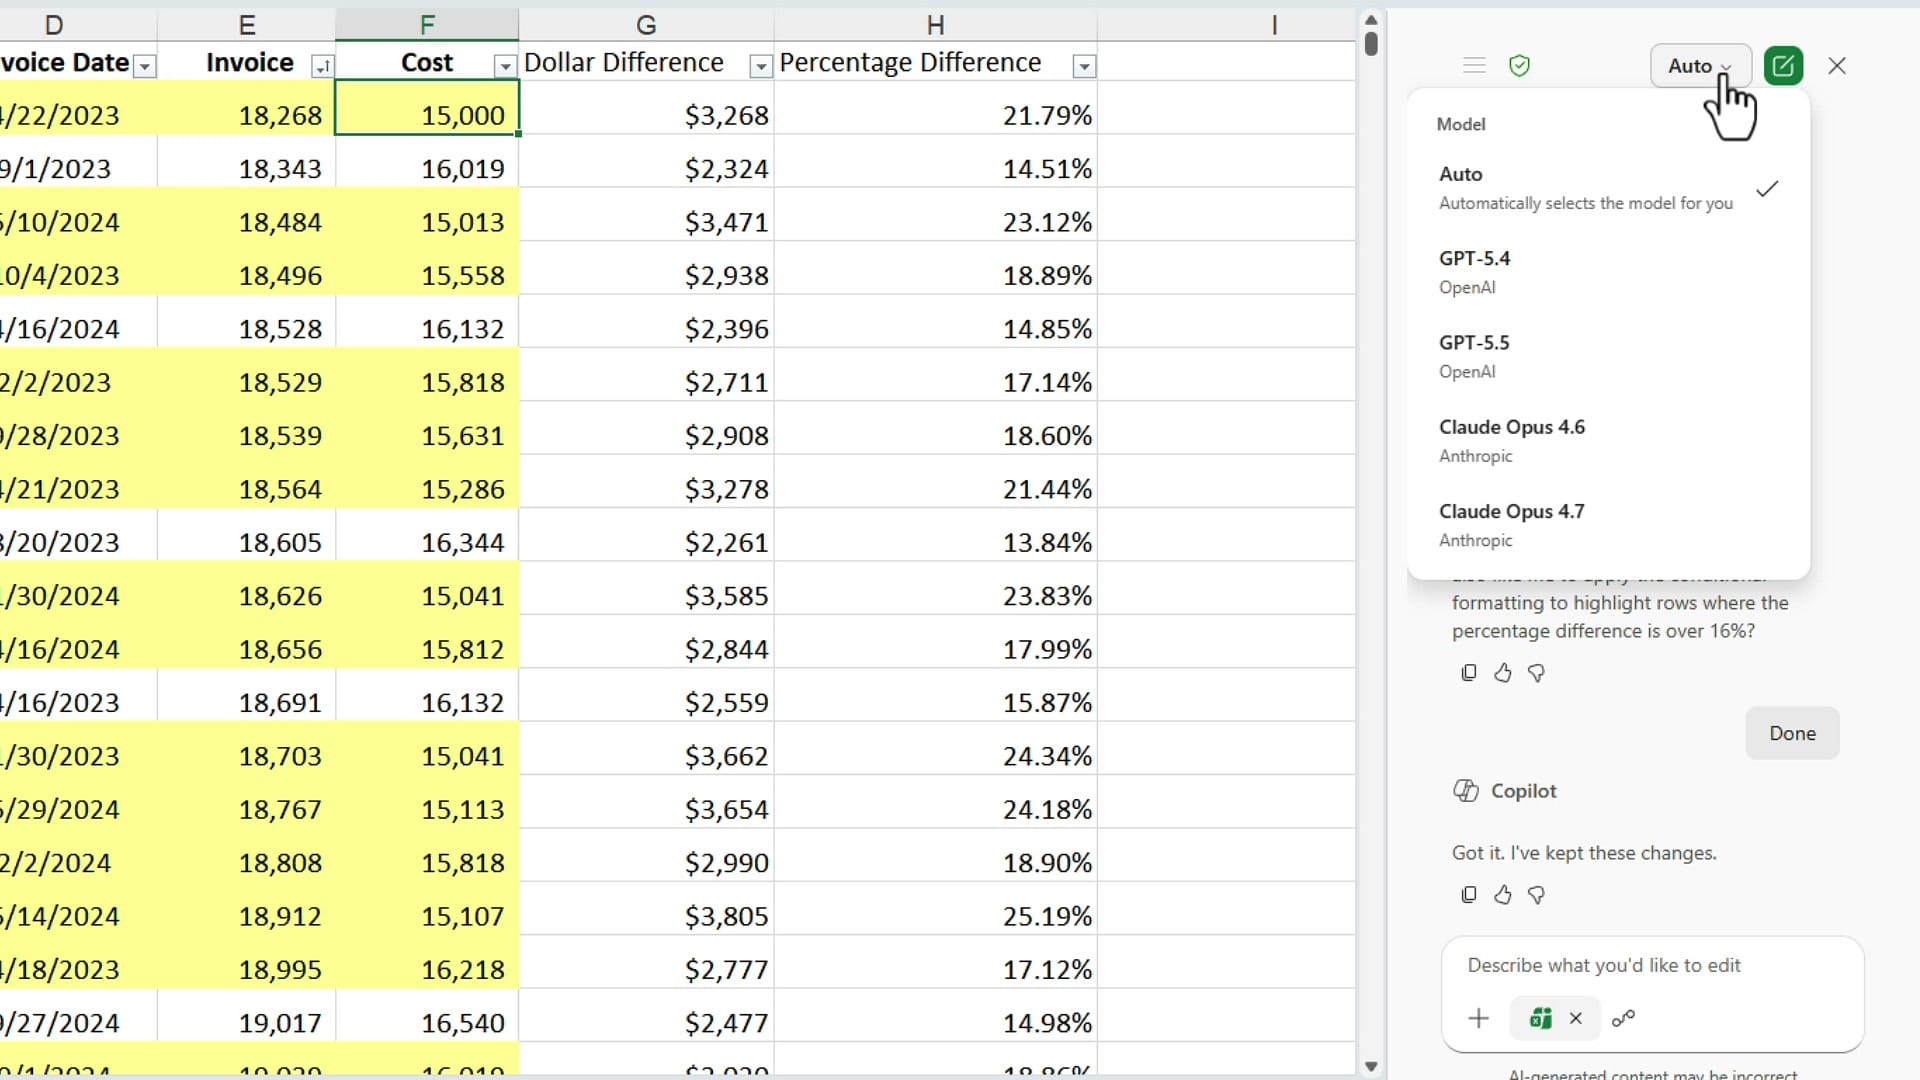The image size is (1920, 1080).
Task: Click the attached Excel workbook icon
Action: coord(1541,1018)
